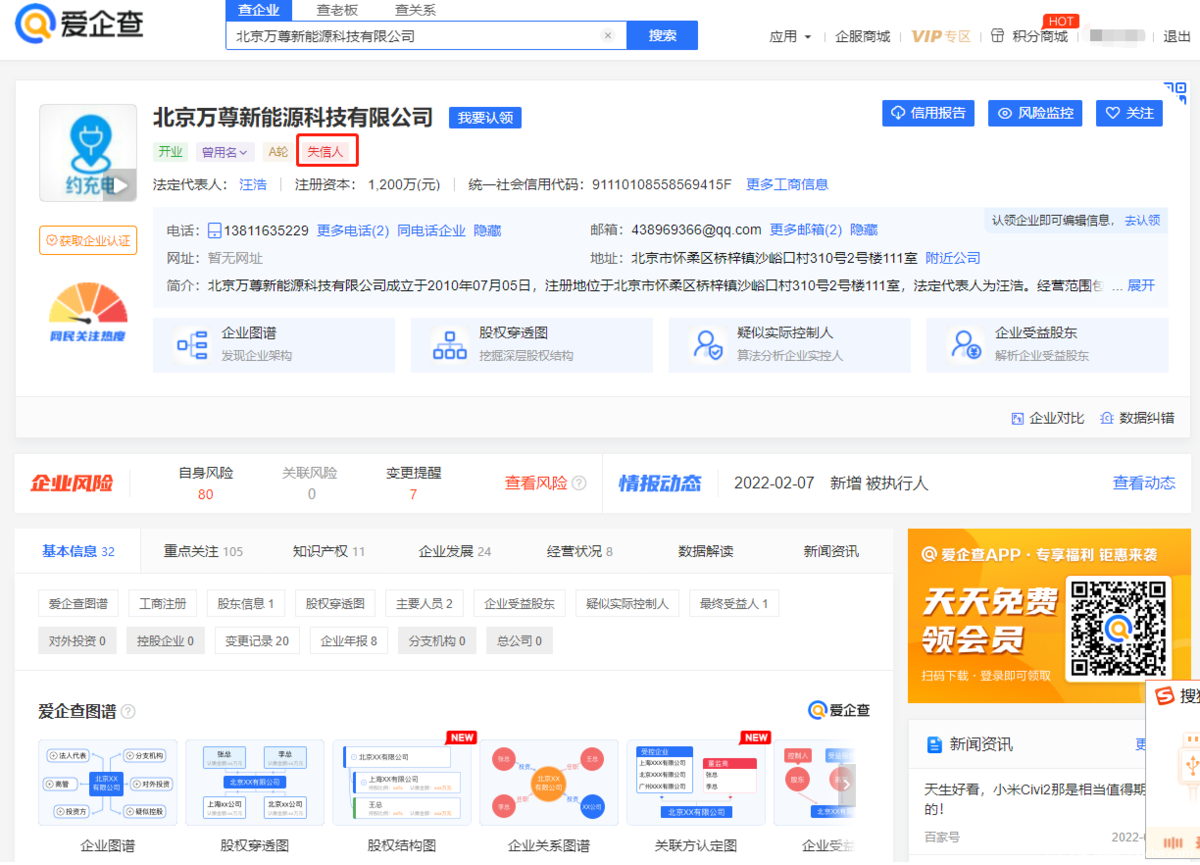This screenshot has width=1200, height=865.
Task: Expand the 曾用名 dropdown tag
Action: 224,152
